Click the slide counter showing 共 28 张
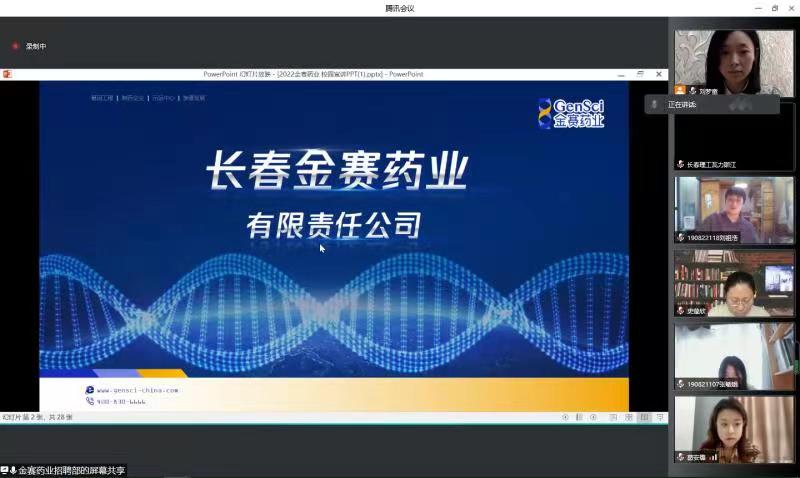This screenshot has height=478, width=800. (38, 417)
